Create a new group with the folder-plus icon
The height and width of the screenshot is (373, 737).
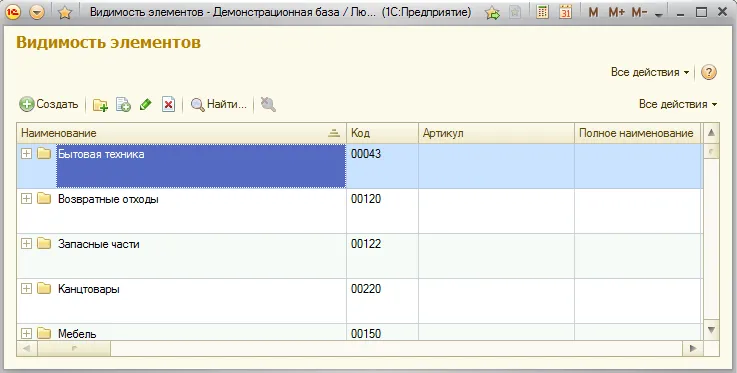(x=100, y=105)
